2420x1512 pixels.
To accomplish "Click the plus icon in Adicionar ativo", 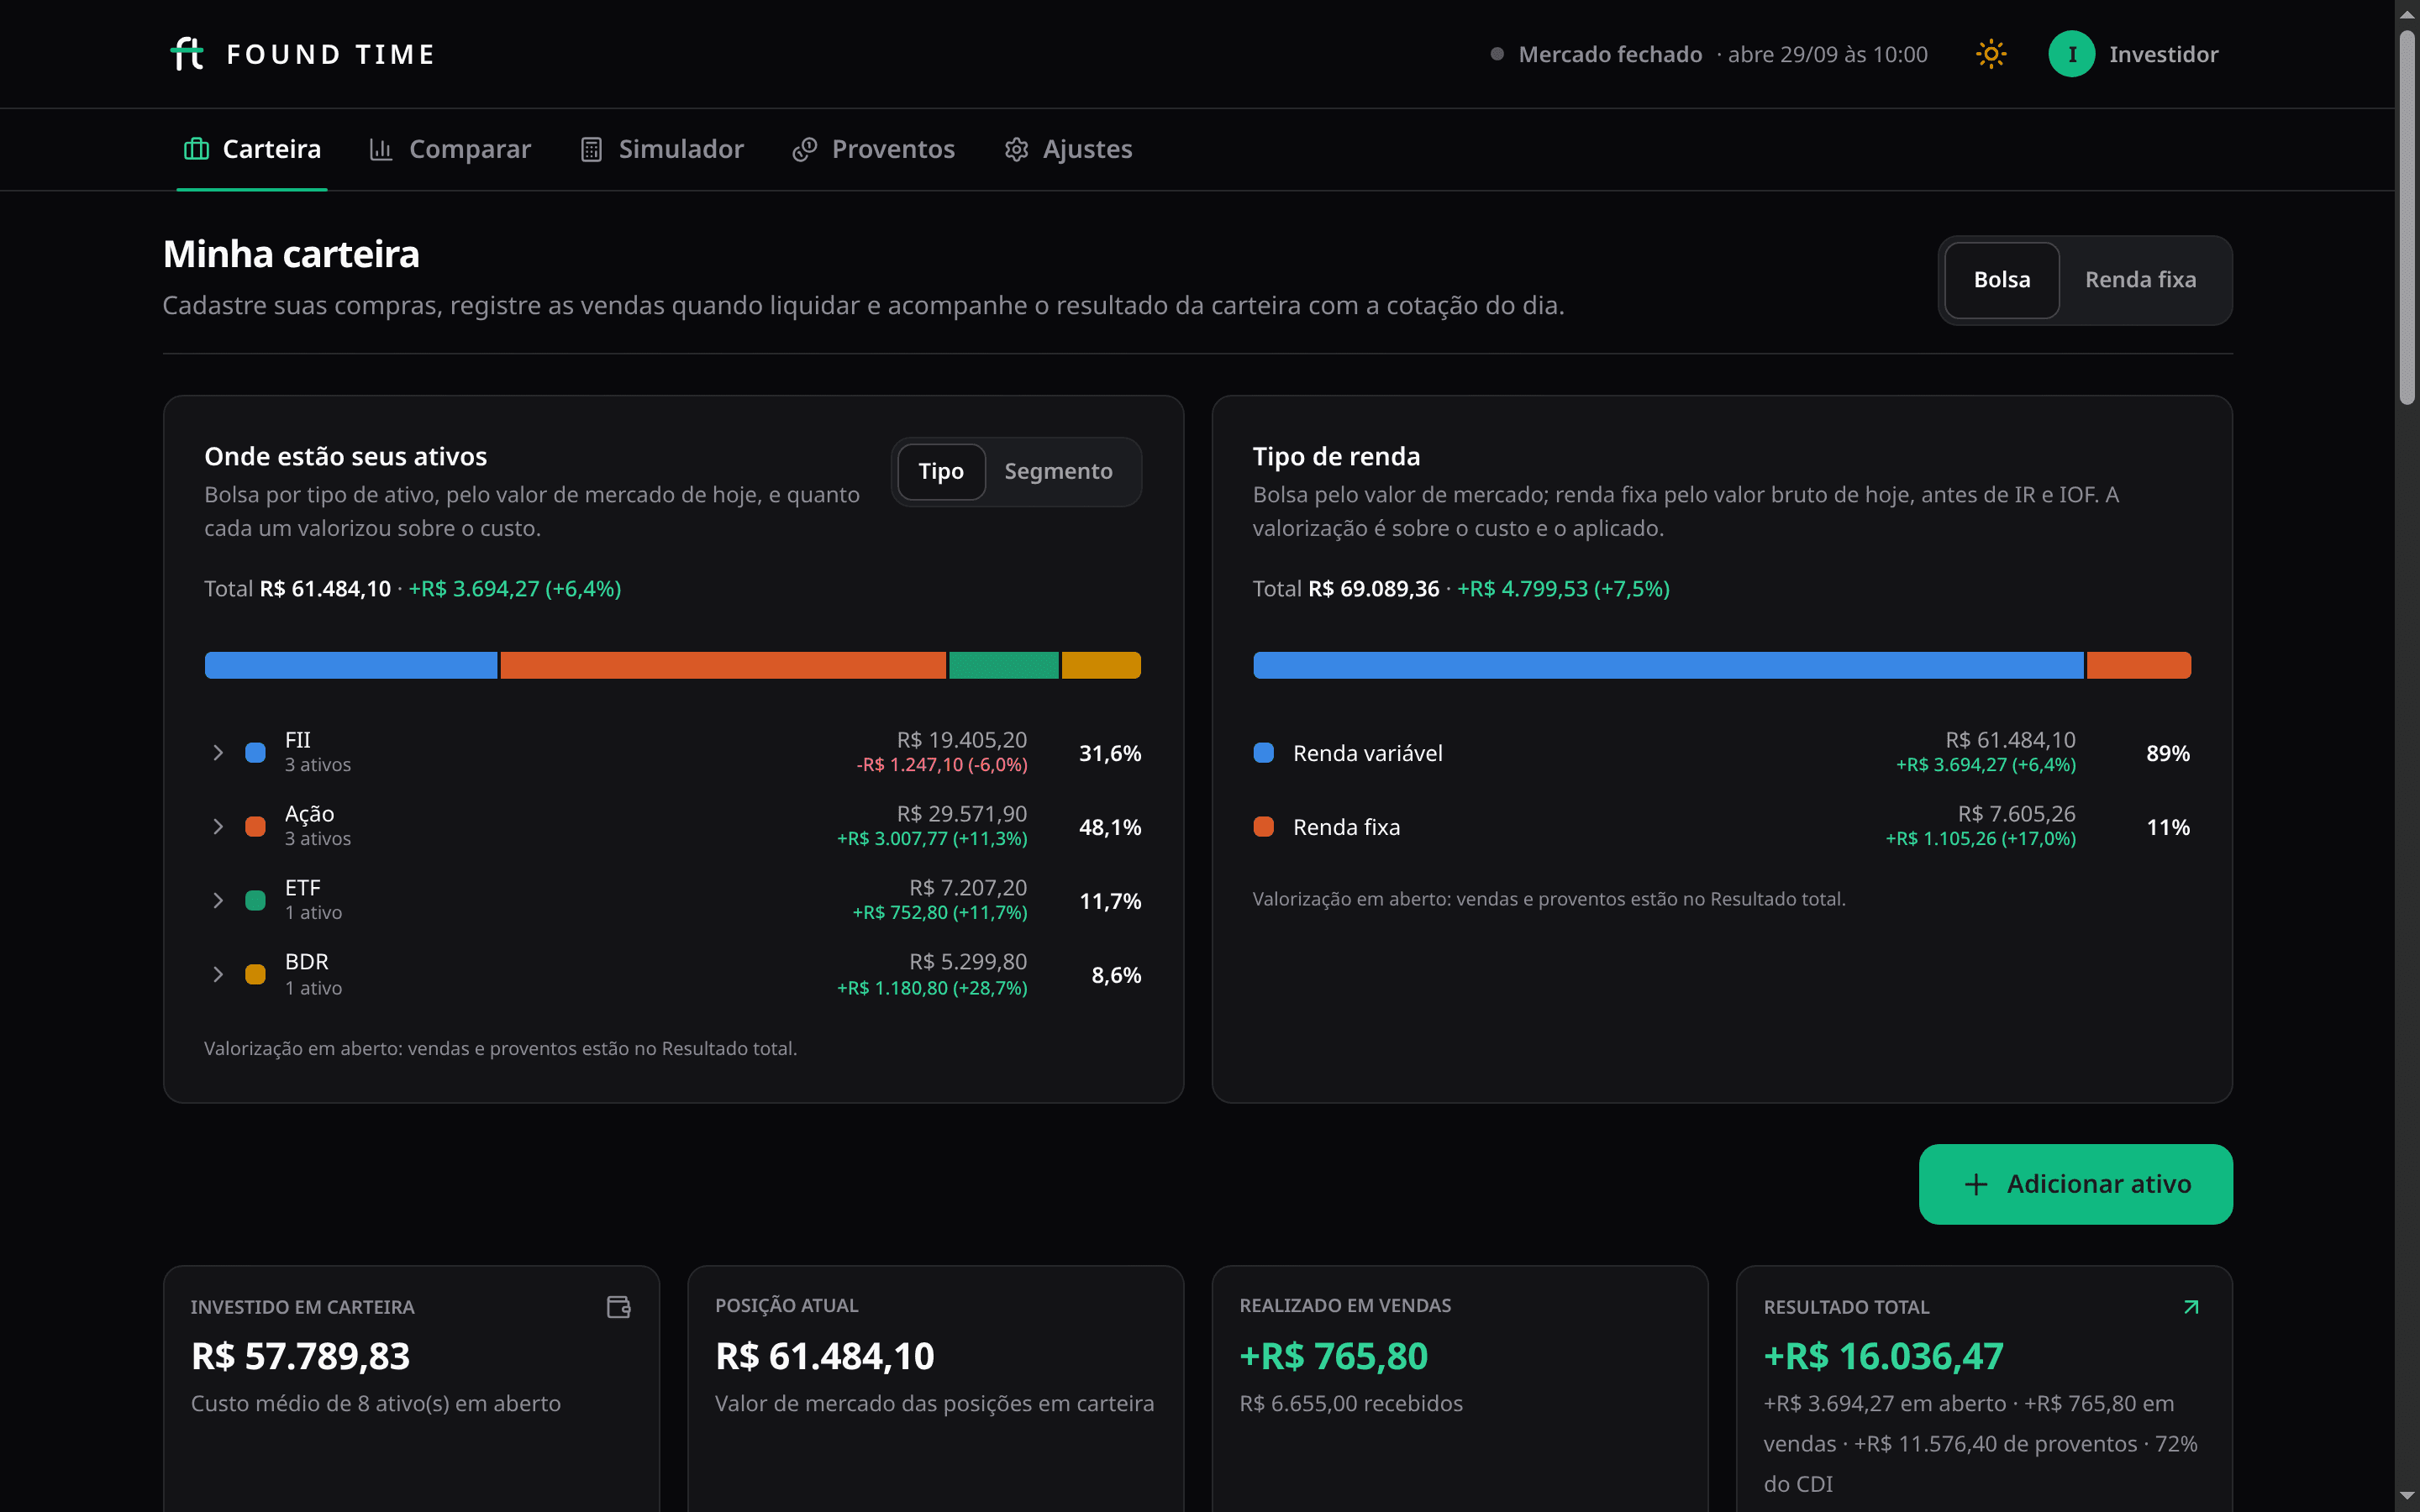I will 1976,1185.
